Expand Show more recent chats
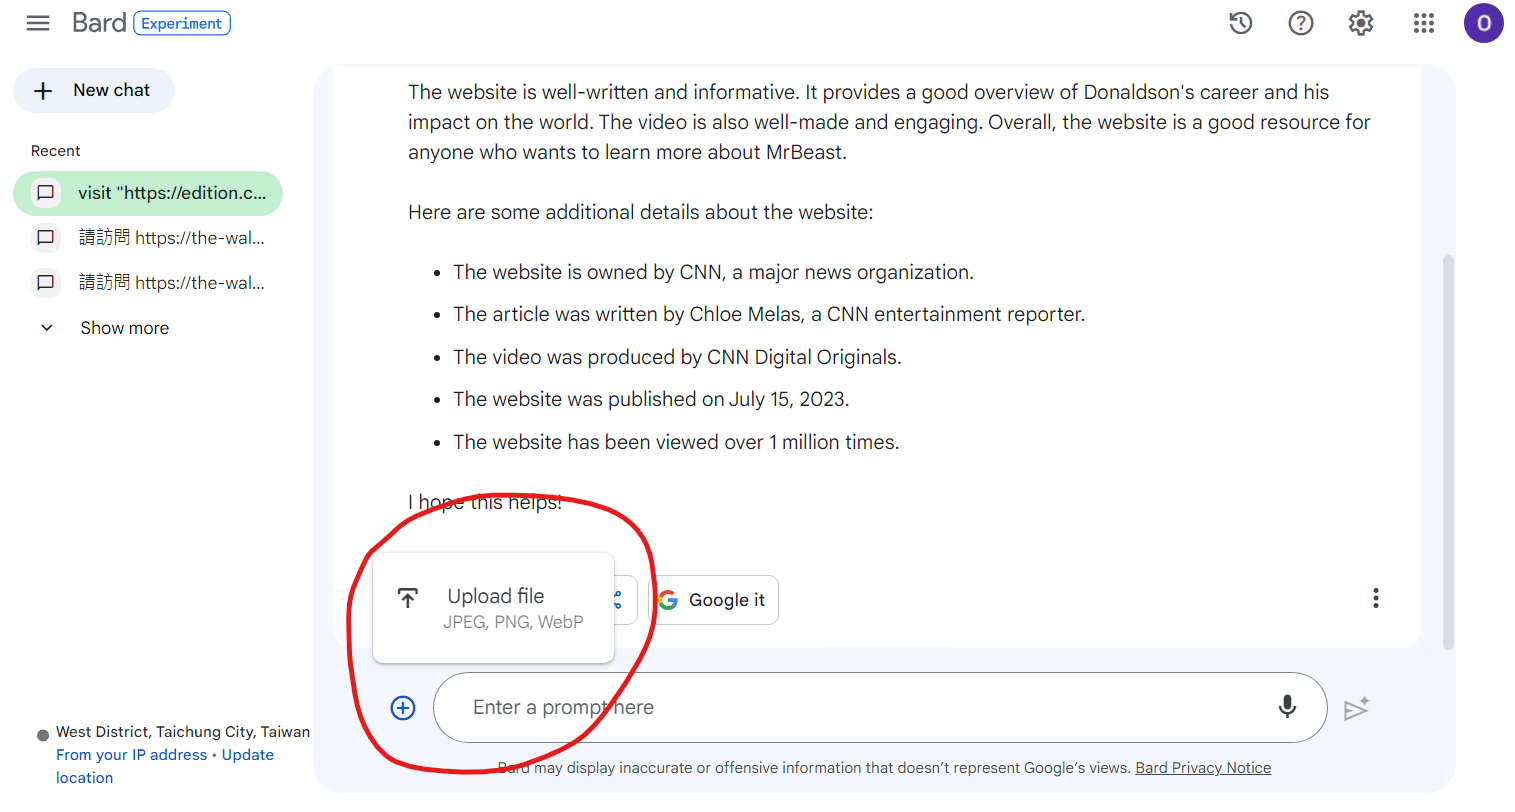 [104, 328]
